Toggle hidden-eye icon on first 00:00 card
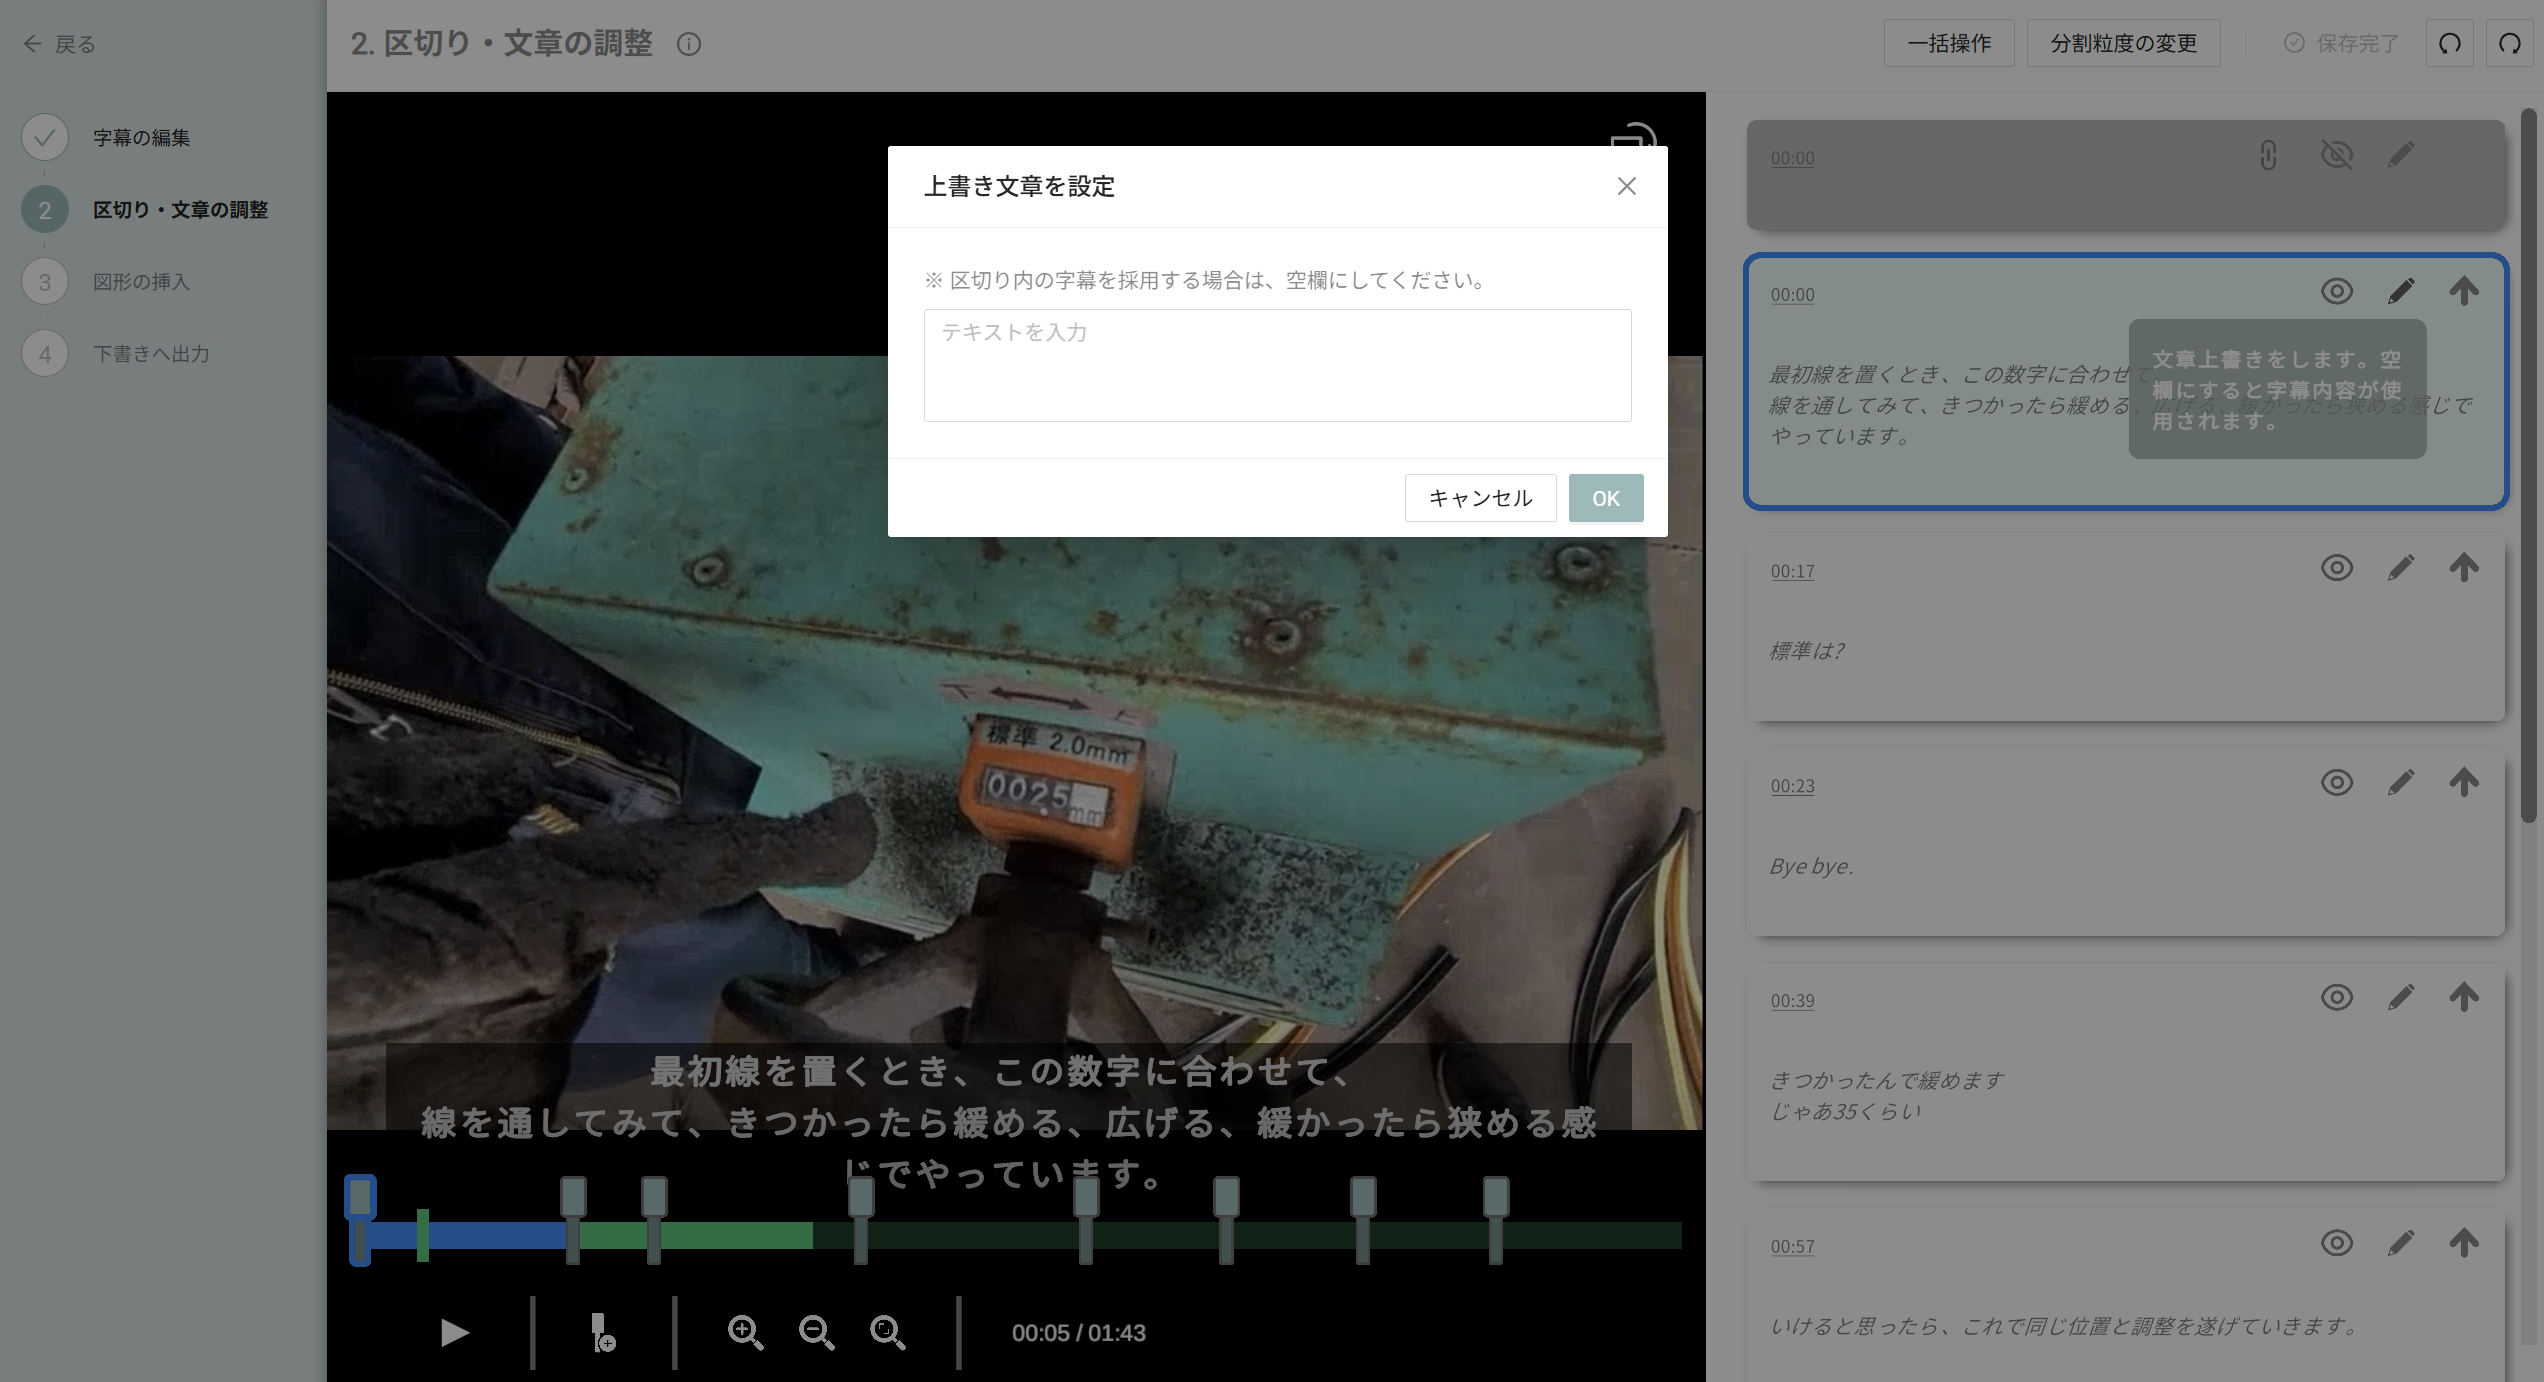 tap(2337, 155)
